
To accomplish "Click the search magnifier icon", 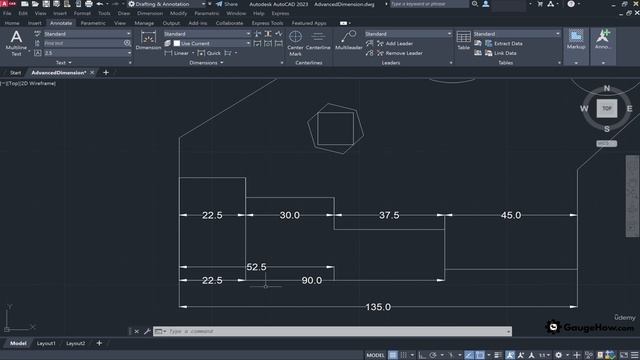I will coord(475,4).
